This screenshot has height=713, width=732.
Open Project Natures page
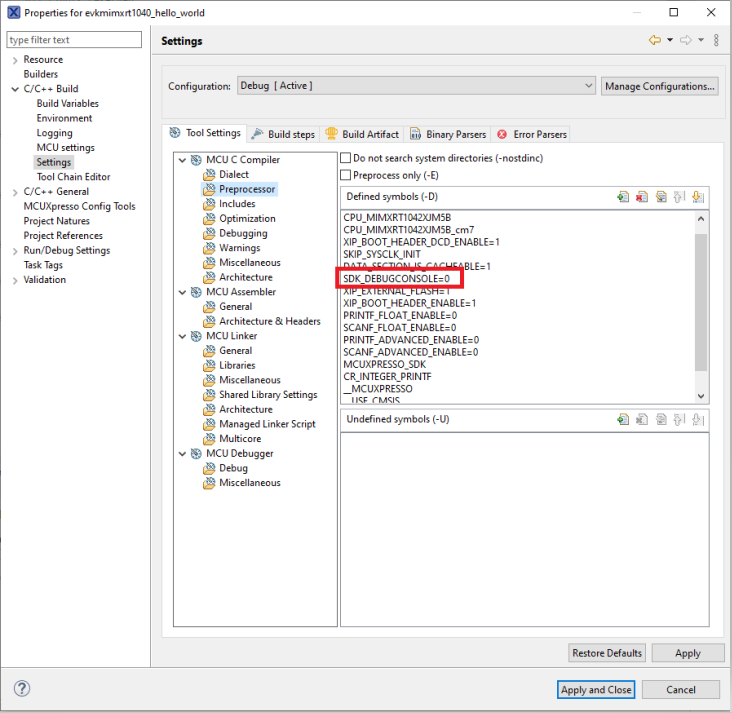click(56, 221)
